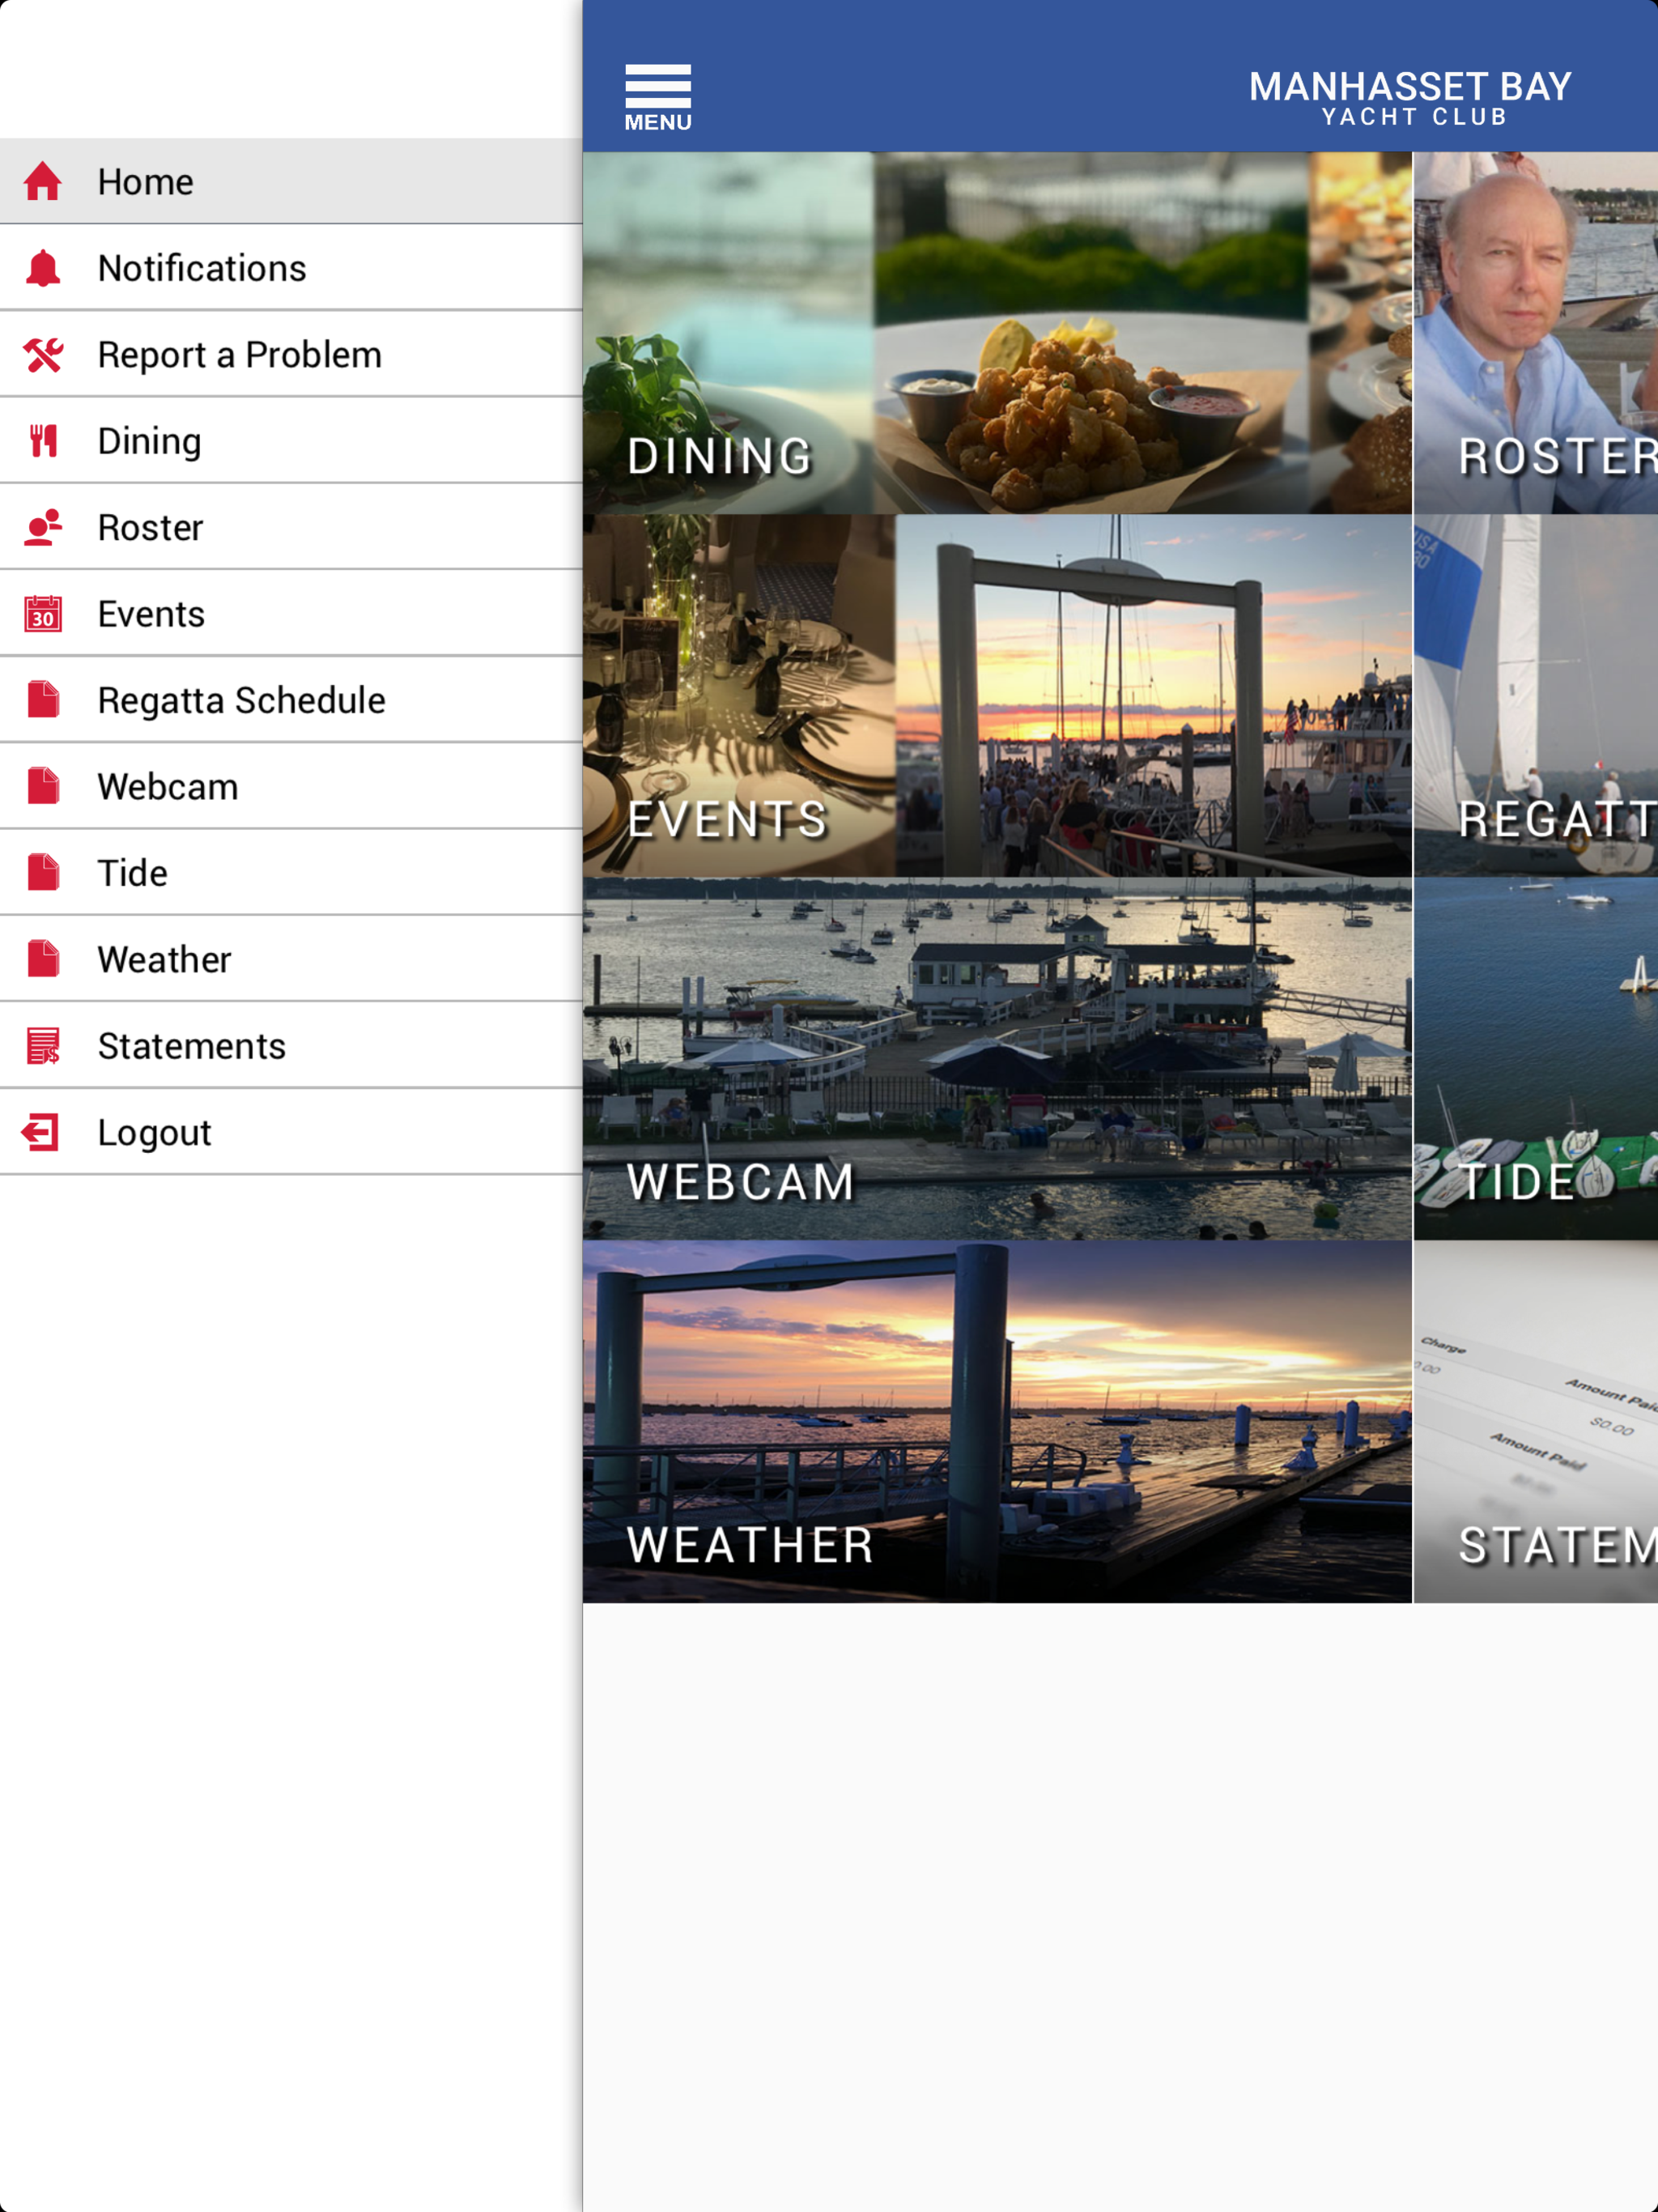Go to Roster in the side menu

[x=291, y=527]
